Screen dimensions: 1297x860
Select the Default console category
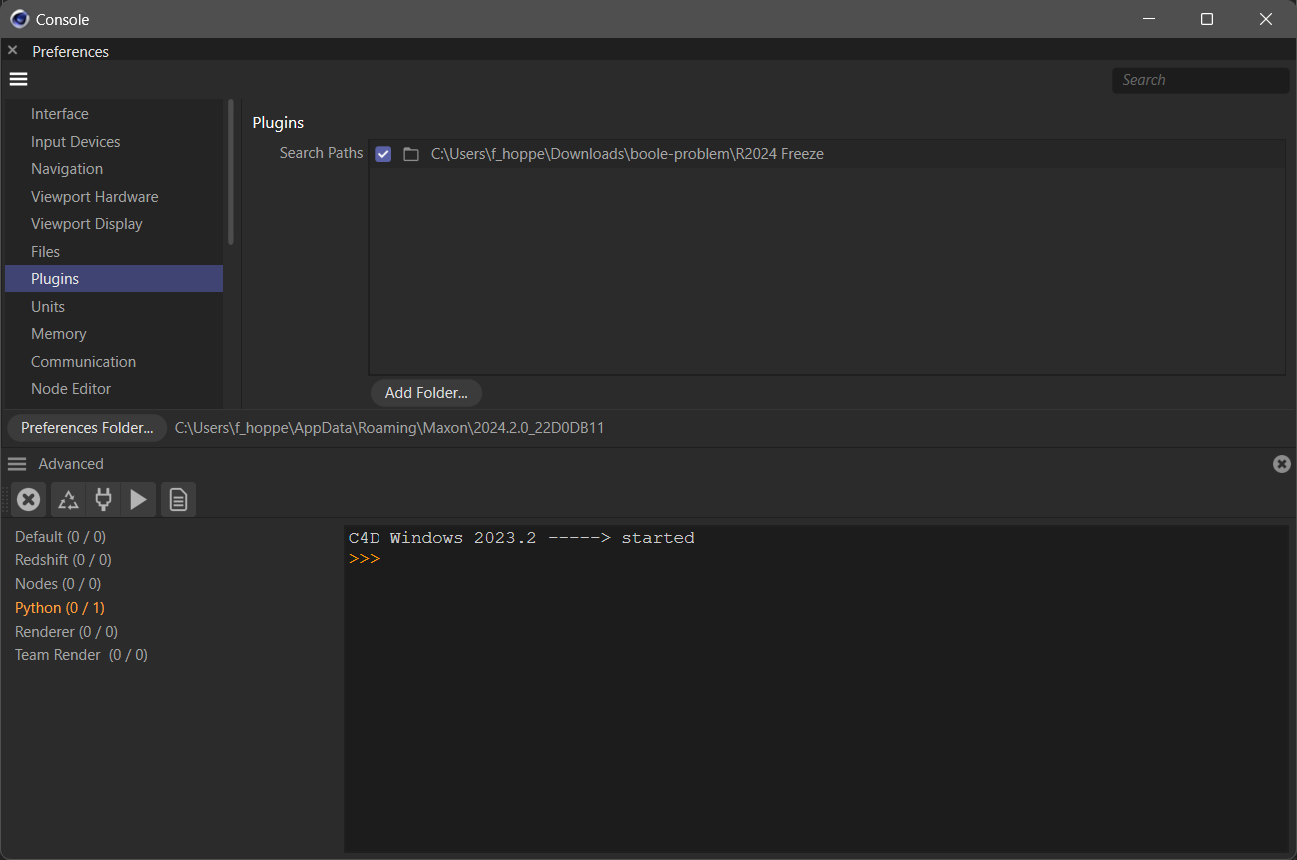[60, 537]
